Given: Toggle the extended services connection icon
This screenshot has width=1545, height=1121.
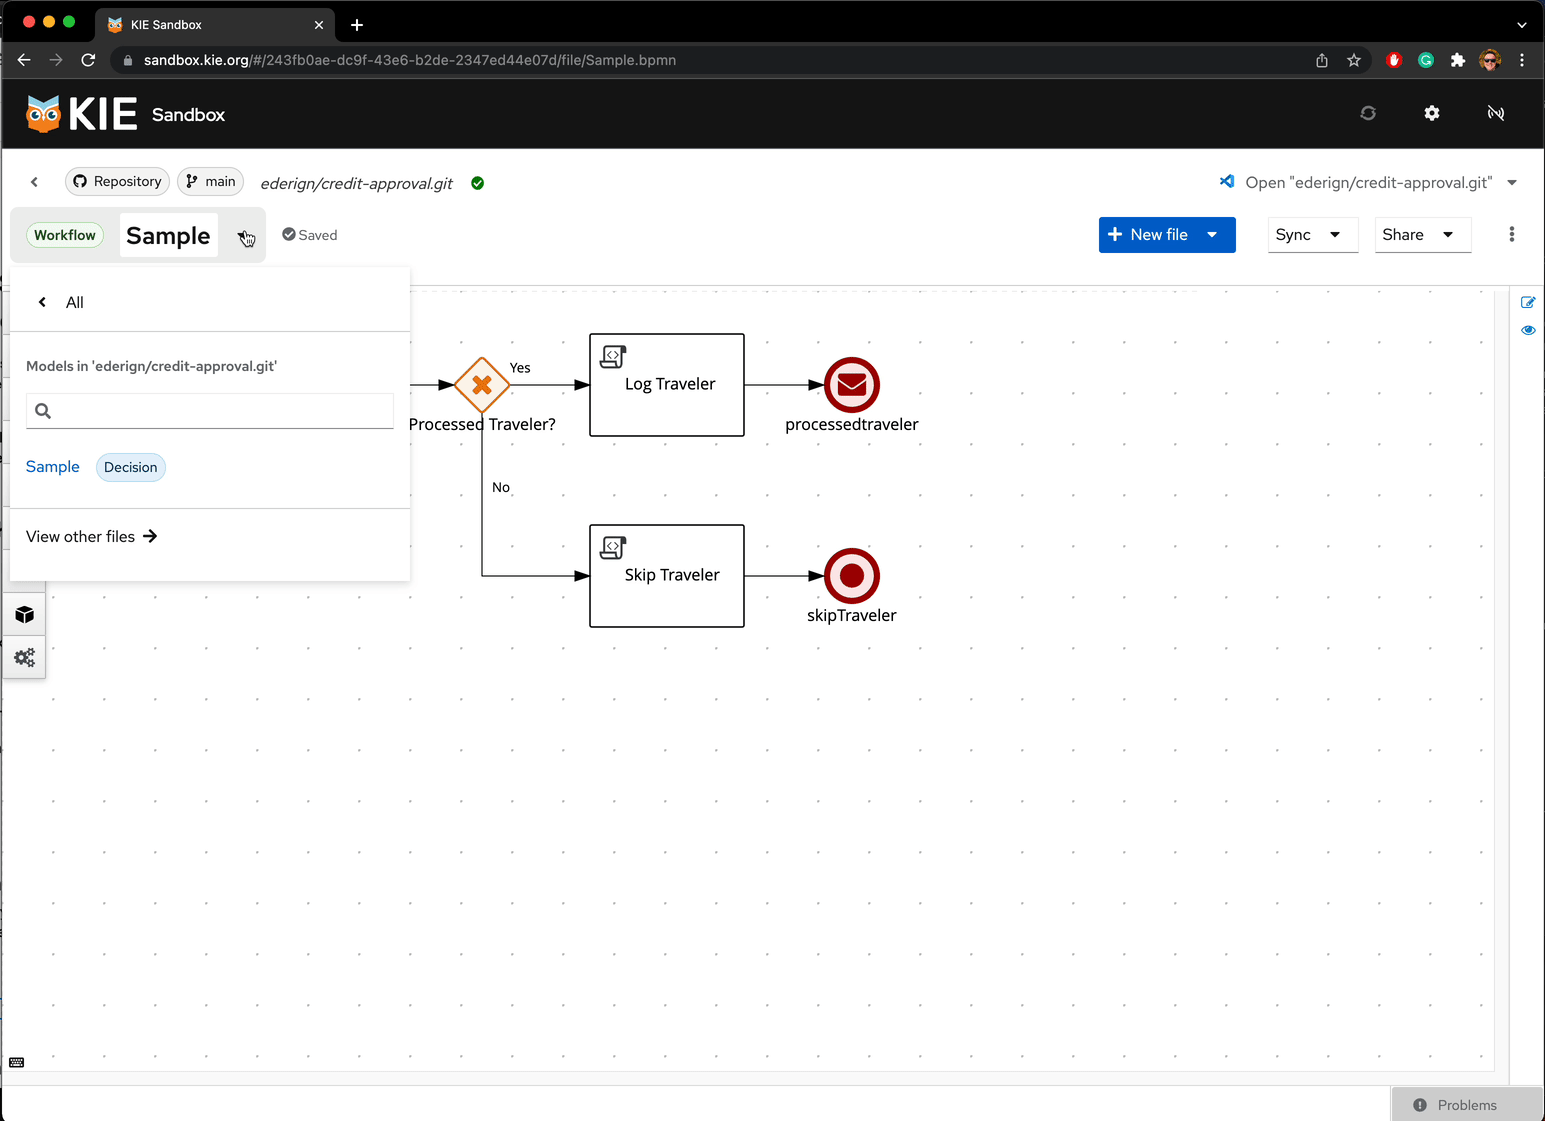Looking at the screenshot, I should [x=1495, y=113].
